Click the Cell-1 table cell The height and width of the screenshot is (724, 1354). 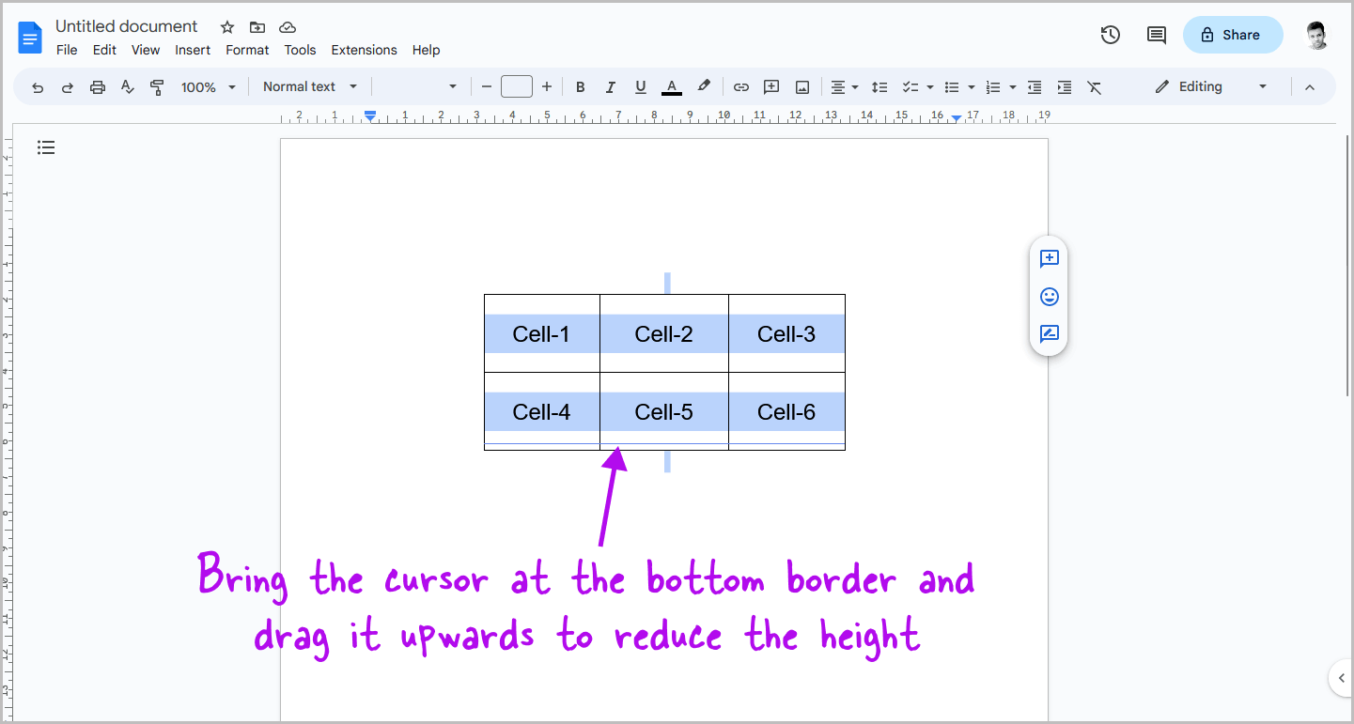click(541, 334)
